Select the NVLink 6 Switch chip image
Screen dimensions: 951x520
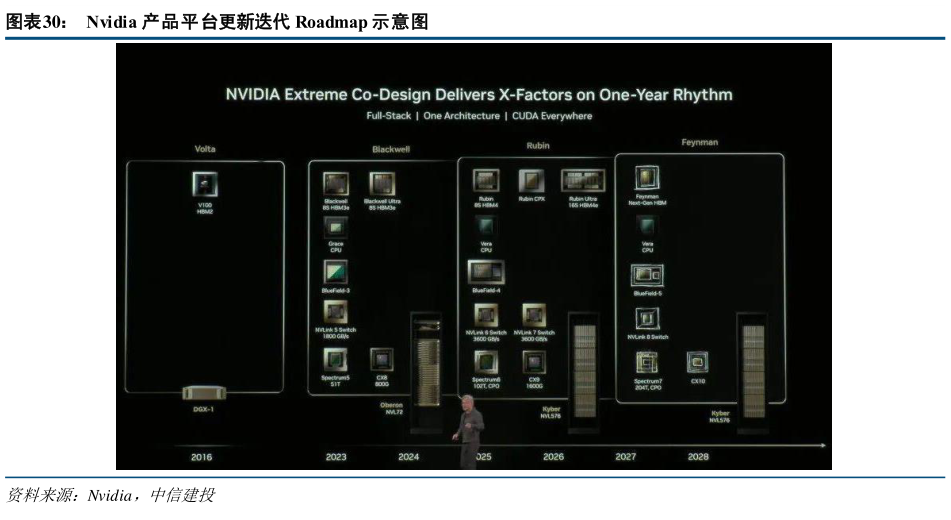coord(486,316)
